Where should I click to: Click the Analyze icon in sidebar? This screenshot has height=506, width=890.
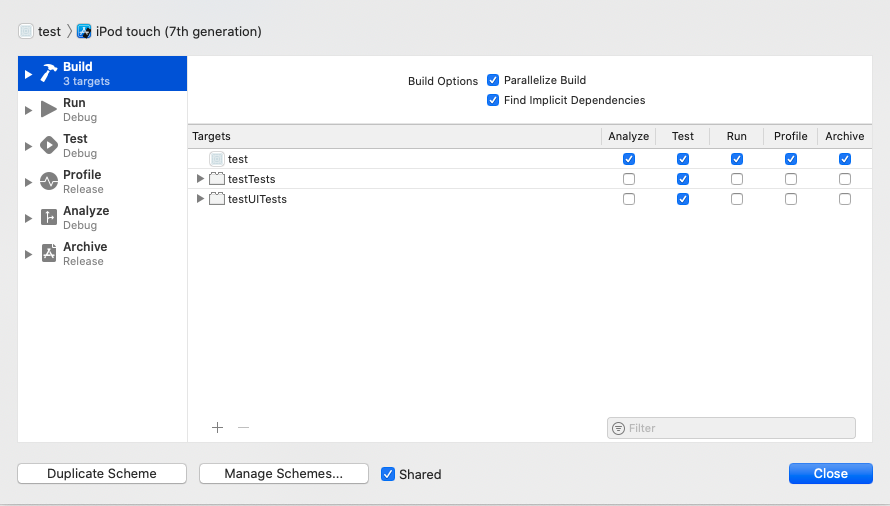(x=49, y=218)
